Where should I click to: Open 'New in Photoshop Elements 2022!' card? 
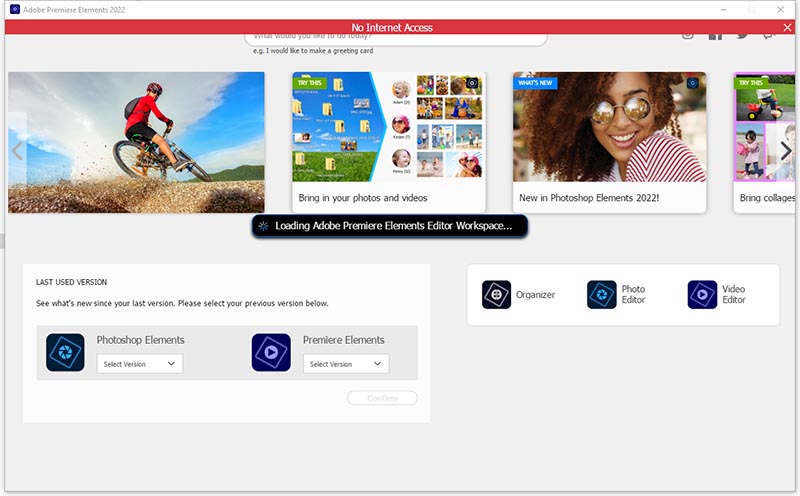609,142
